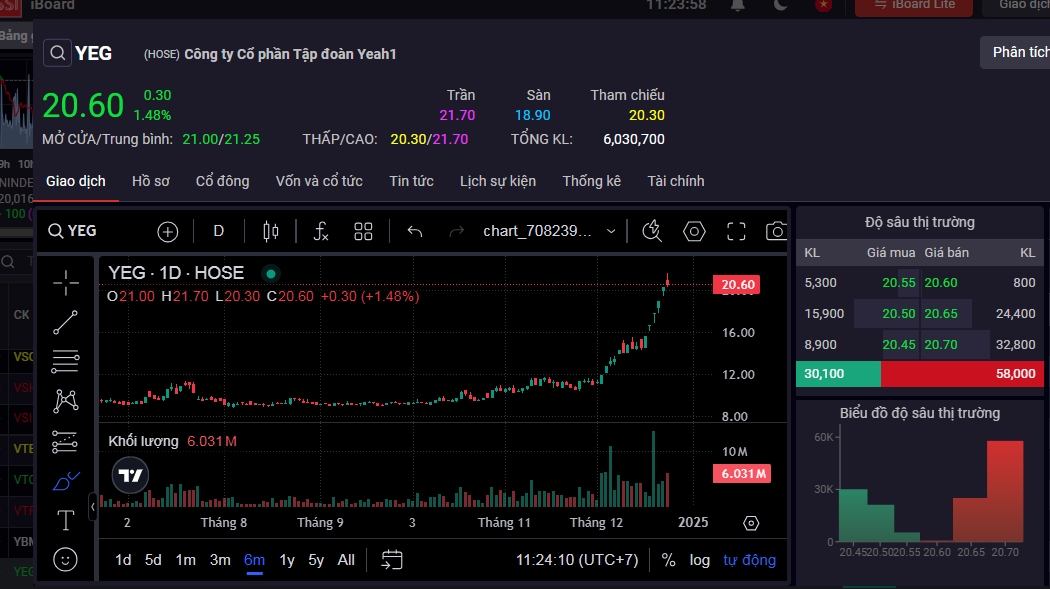Set the chart range to 1m
The height and width of the screenshot is (589, 1050).
coord(185,560)
